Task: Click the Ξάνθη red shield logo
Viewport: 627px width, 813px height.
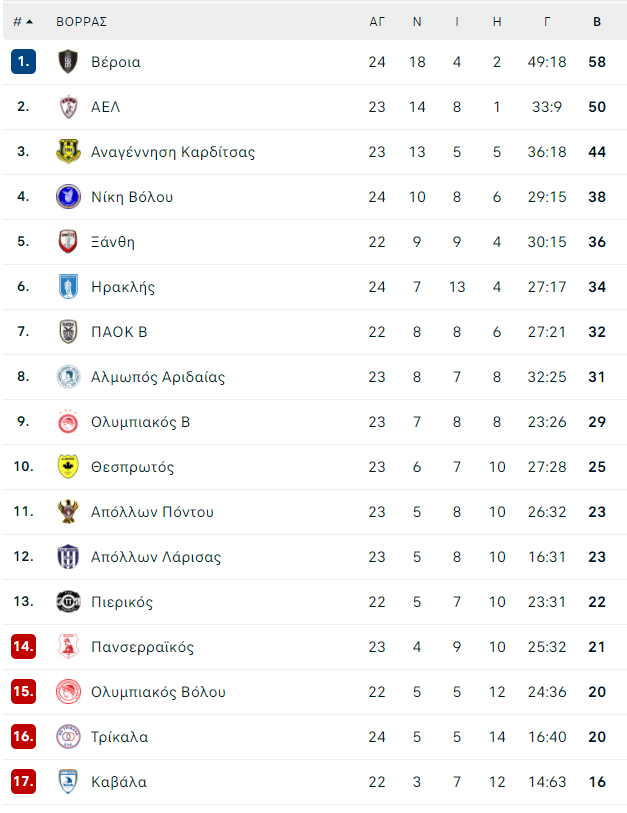Action: pos(68,242)
